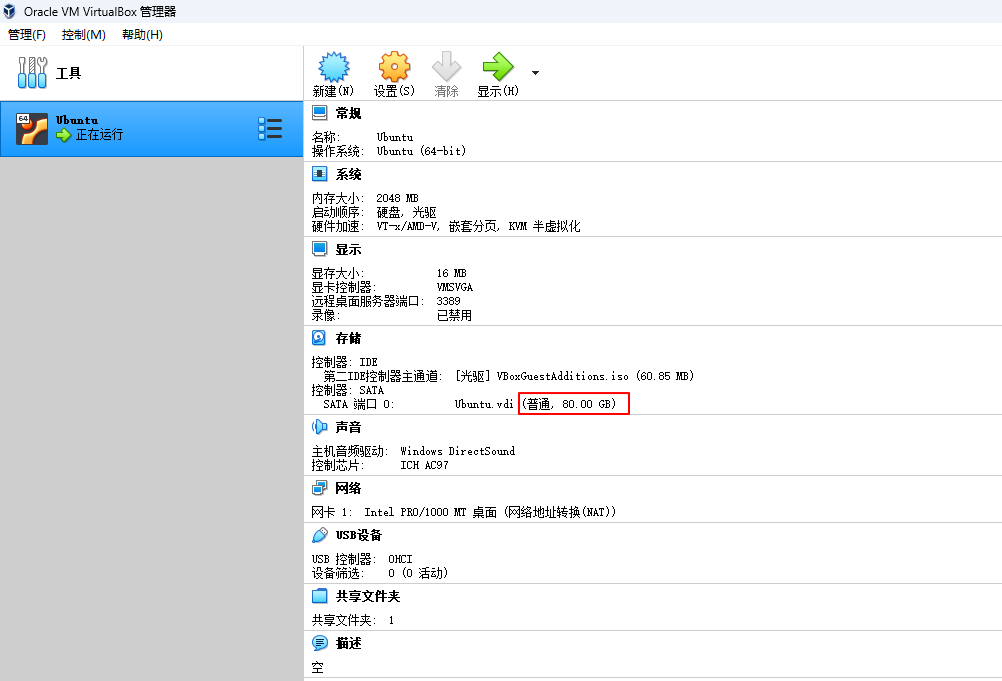Open the 系统 section header link
This screenshot has width=1002, height=681.
(x=349, y=174)
